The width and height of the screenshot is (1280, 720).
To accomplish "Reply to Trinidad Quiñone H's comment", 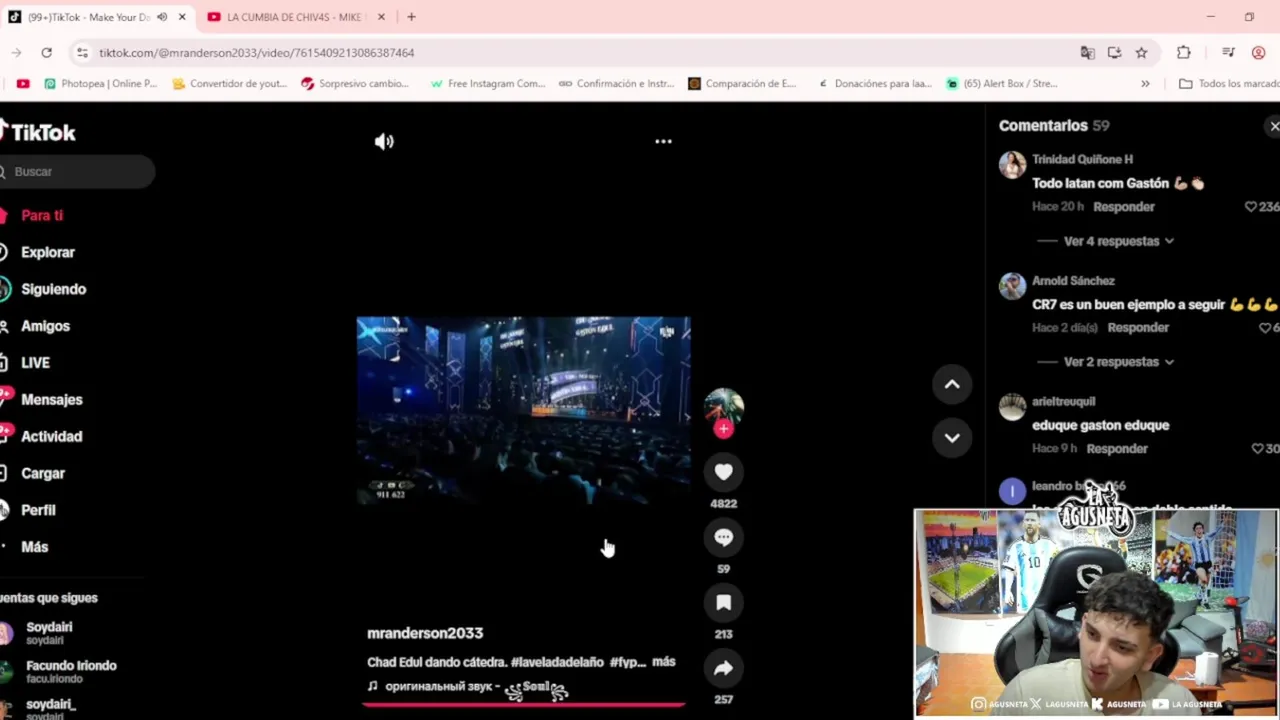I will coord(1123,207).
